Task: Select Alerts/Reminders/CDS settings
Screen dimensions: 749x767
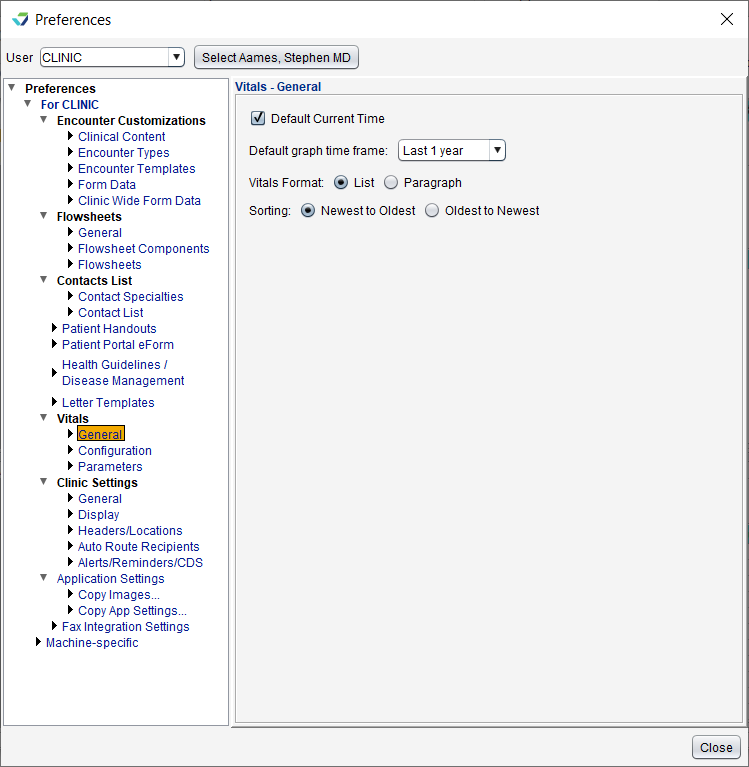Action: click(140, 563)
